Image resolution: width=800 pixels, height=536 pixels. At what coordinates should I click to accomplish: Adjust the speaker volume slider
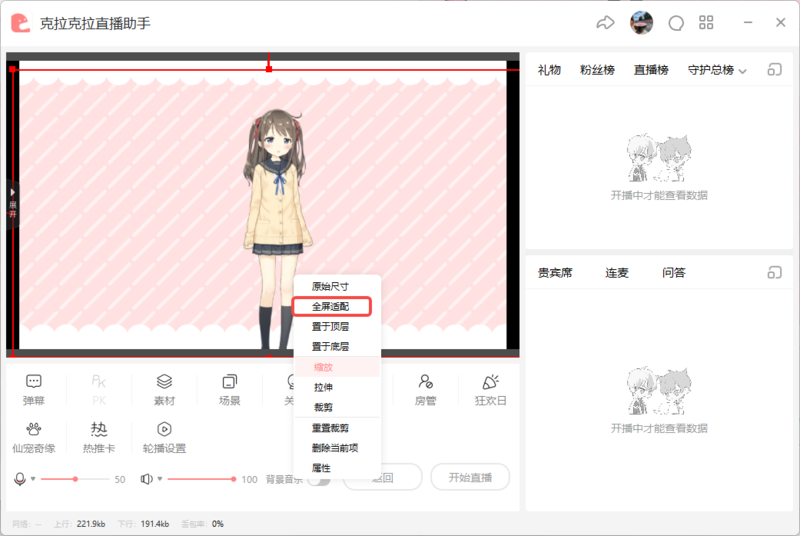202,479
